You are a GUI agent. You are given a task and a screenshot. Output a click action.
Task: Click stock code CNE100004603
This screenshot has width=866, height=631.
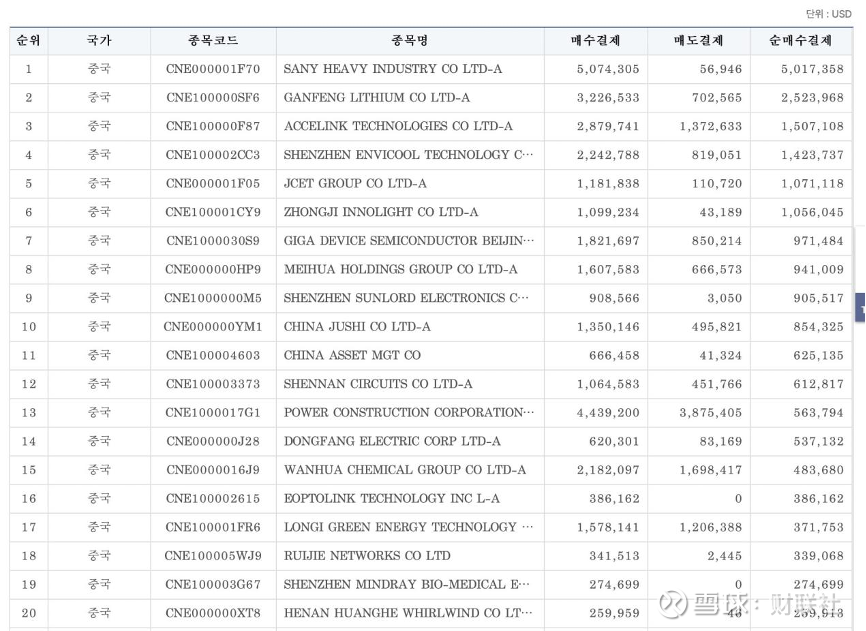coord(213,356)
